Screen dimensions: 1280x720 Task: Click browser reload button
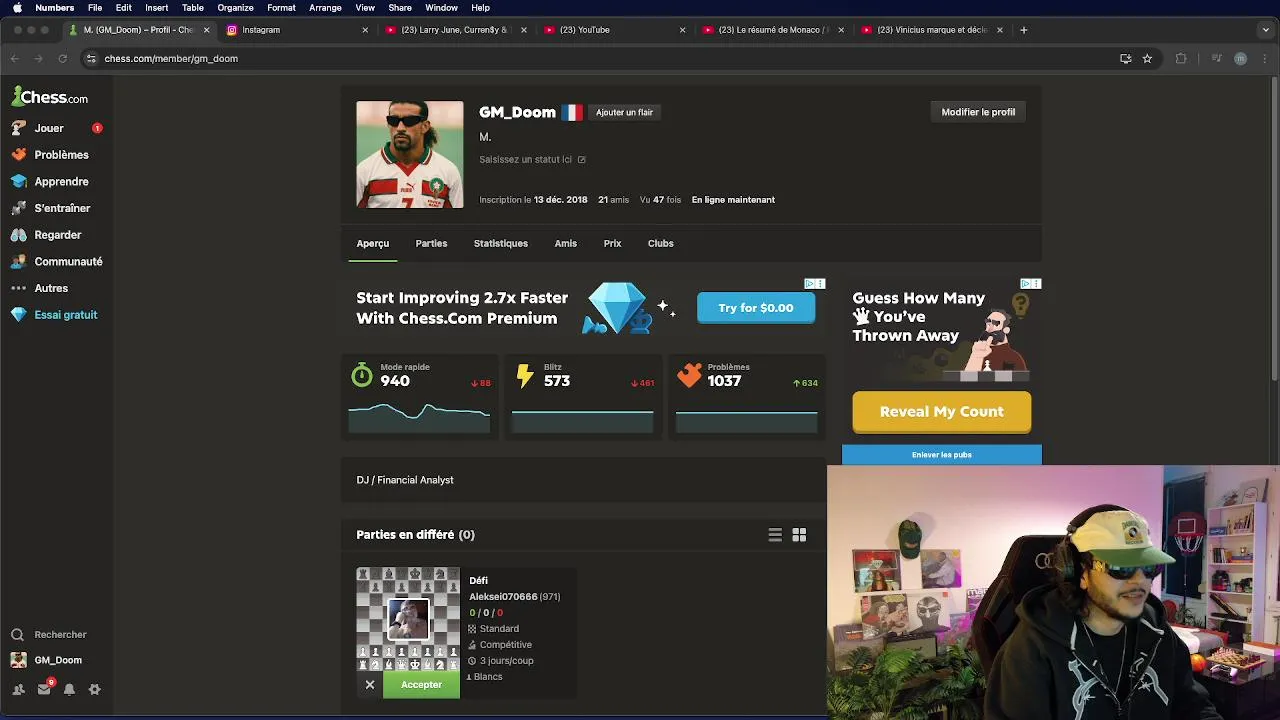(x=62, y=59)
